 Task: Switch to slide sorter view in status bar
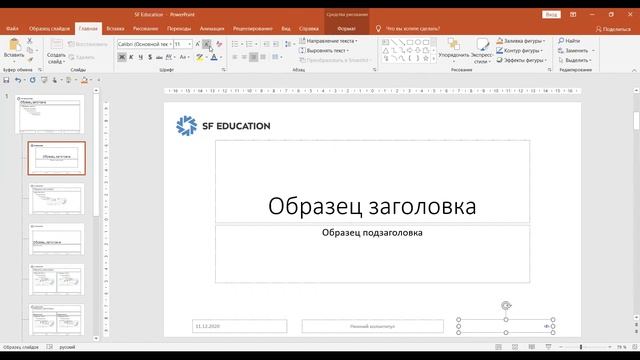pyautogui.click(x=515, y=347)
